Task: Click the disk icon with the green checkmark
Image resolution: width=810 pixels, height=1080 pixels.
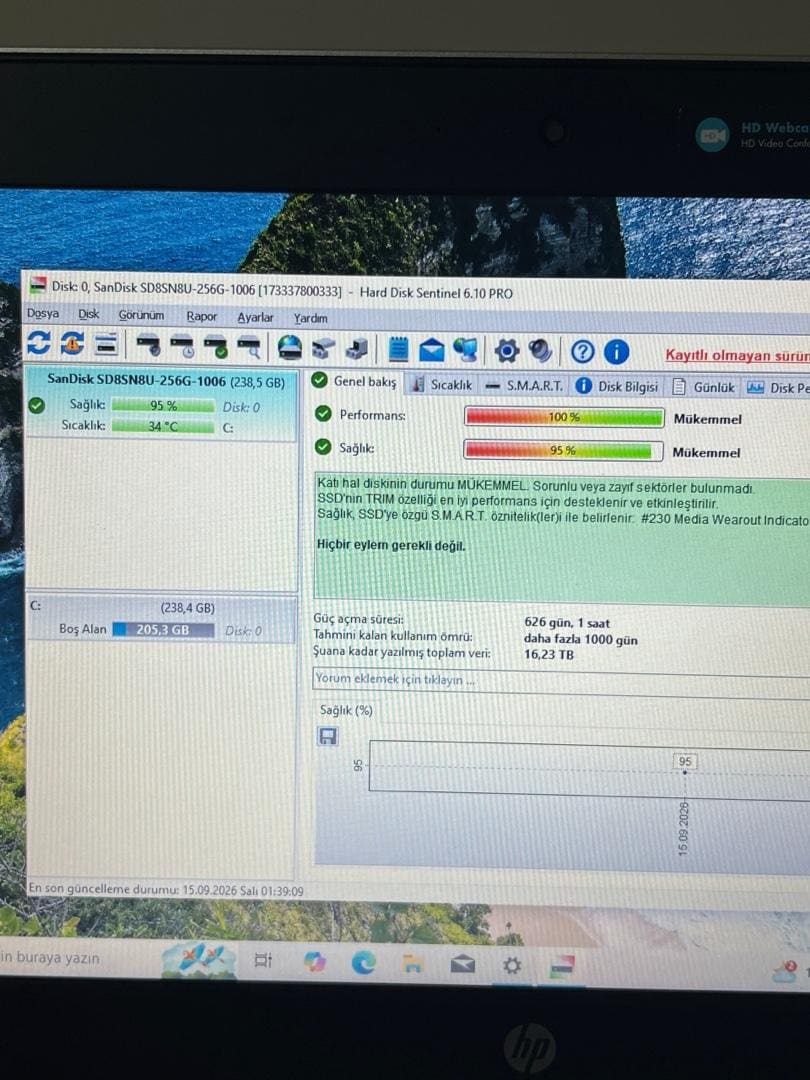Action: [x=216, y=346]
